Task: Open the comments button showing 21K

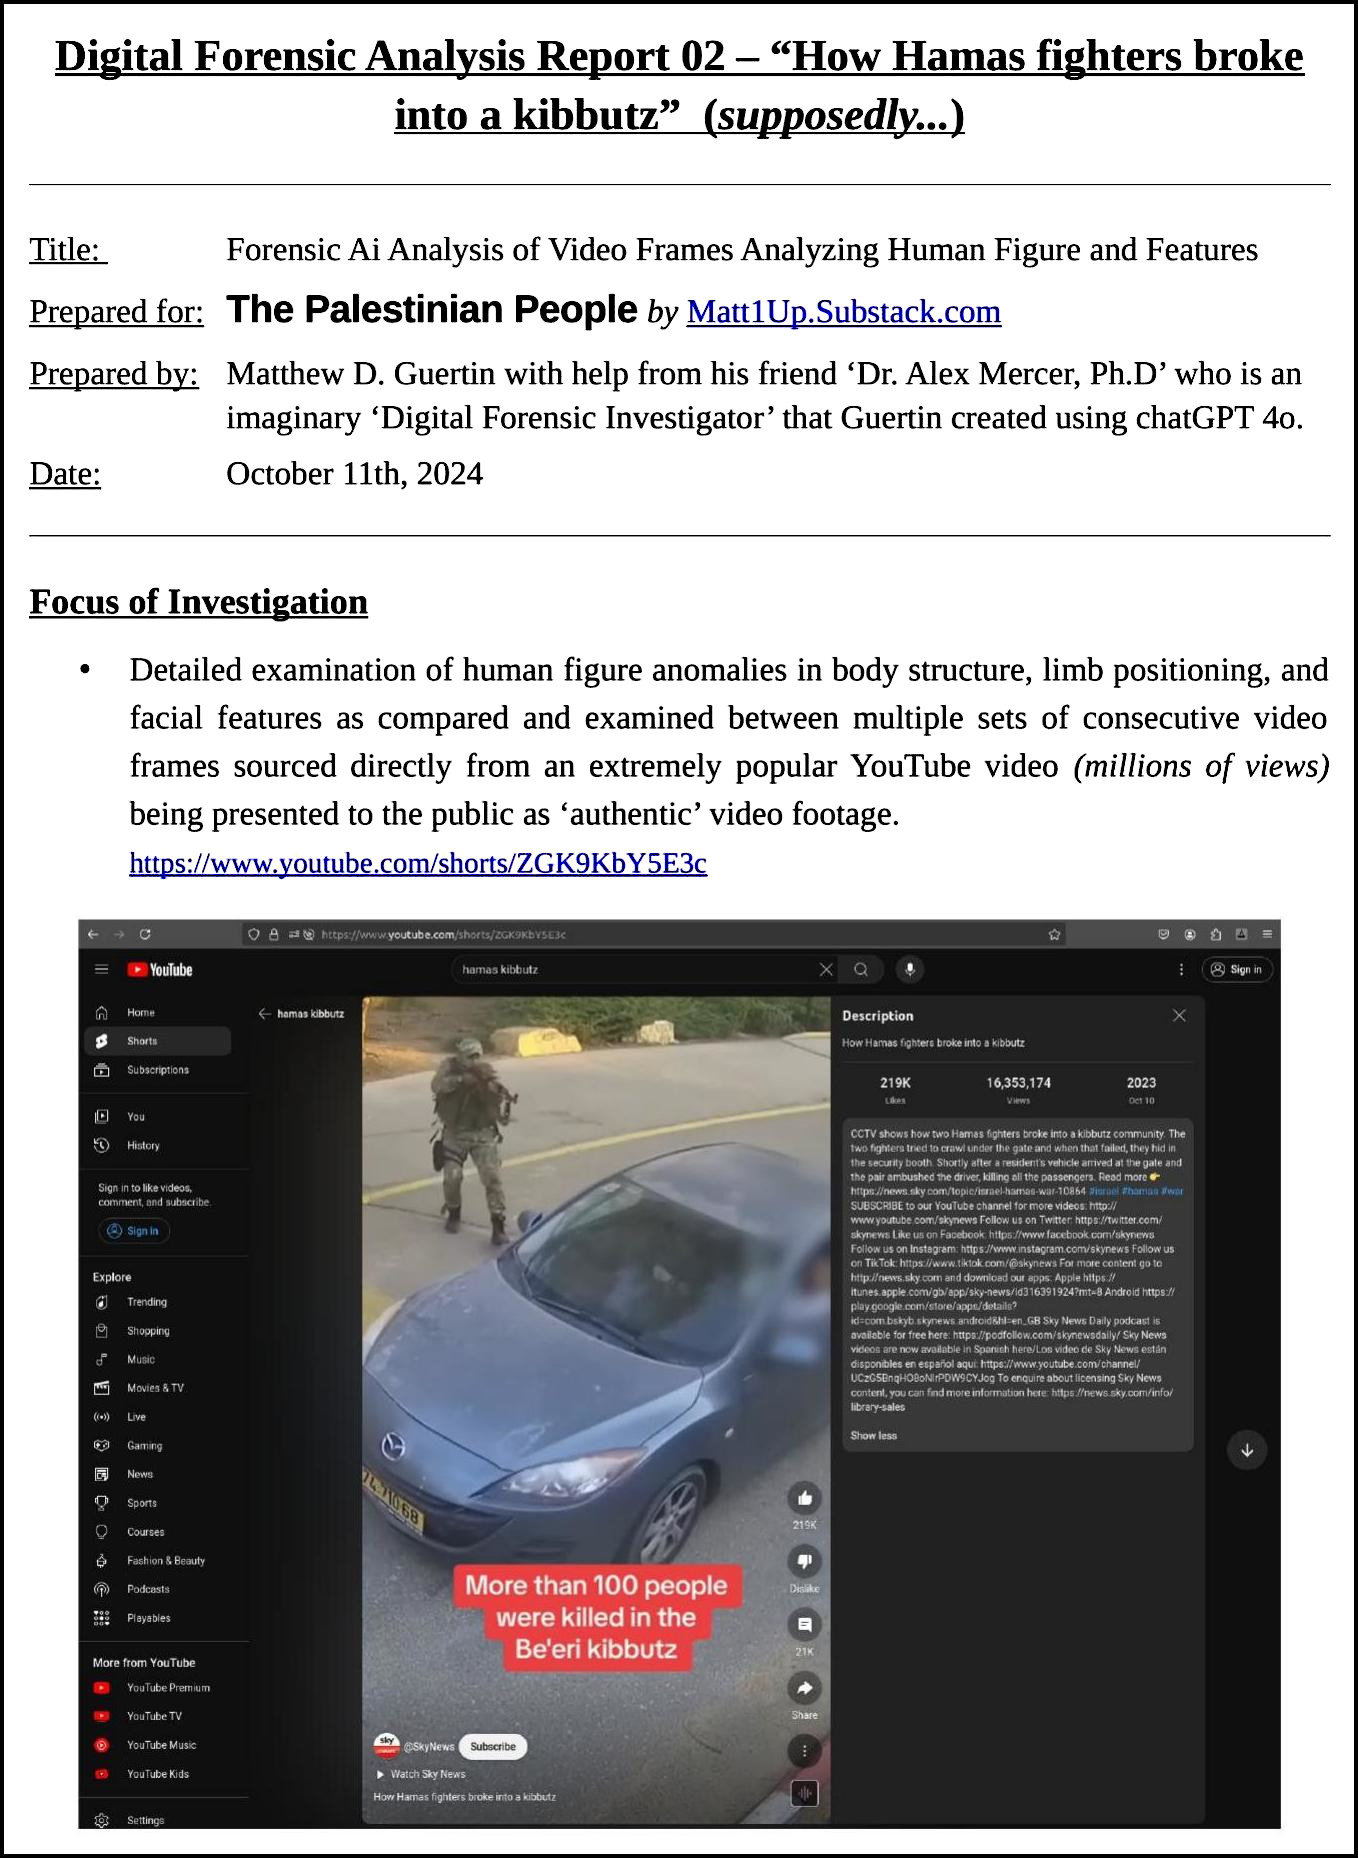Action: [805, 1625]
